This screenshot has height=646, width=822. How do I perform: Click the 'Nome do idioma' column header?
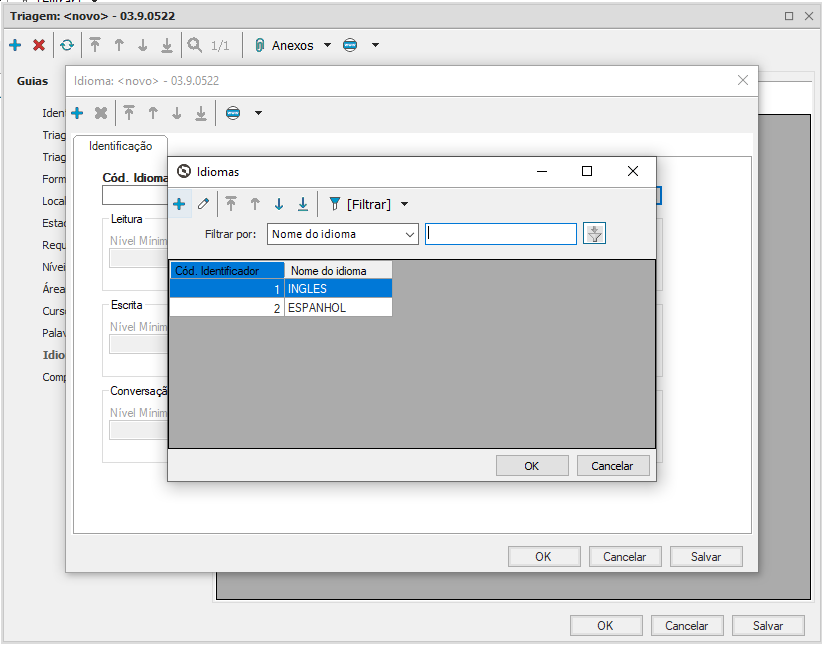pyautogui.click(x=338, y=270)
